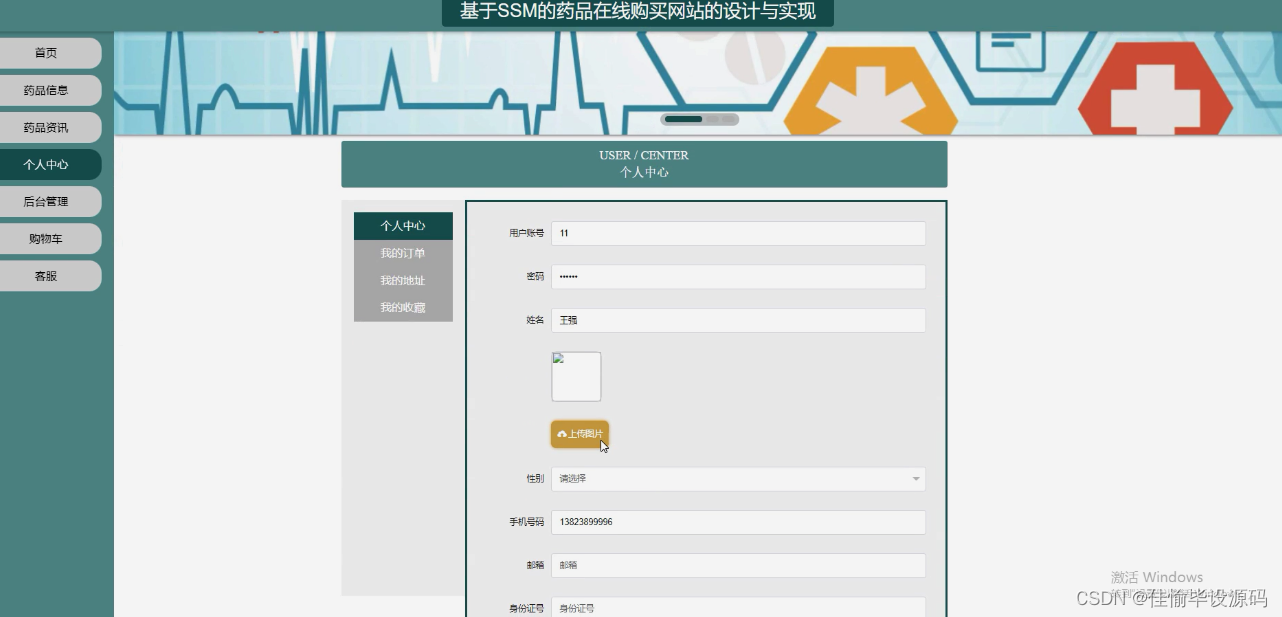Click the 上传图片 upload button
The image size is (1282, 617).
580,434
